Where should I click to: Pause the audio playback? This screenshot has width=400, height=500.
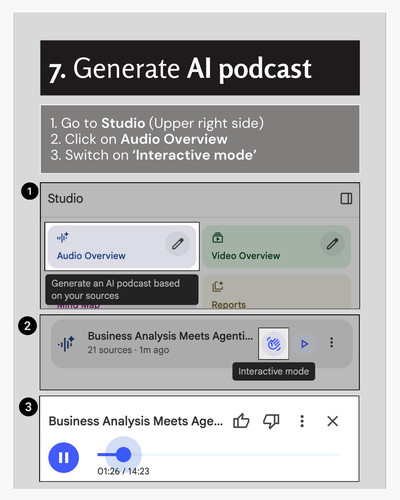tap(64, 457)
